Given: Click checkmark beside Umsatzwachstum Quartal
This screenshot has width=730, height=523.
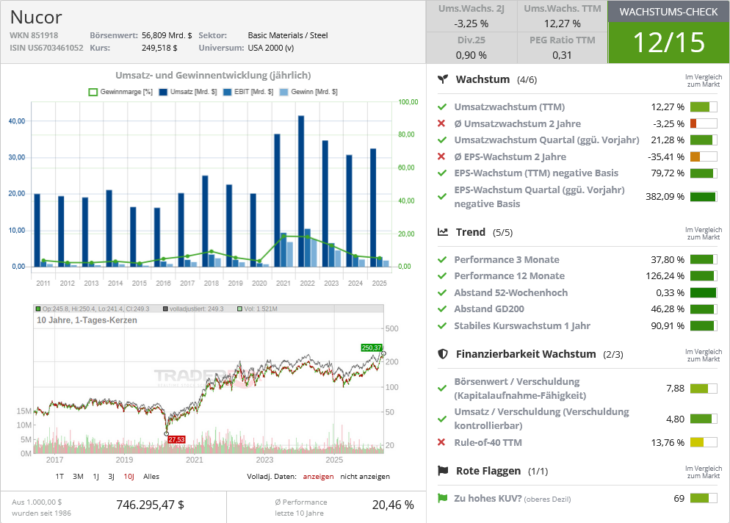Looking at the screenshot, I should point(442,140).
